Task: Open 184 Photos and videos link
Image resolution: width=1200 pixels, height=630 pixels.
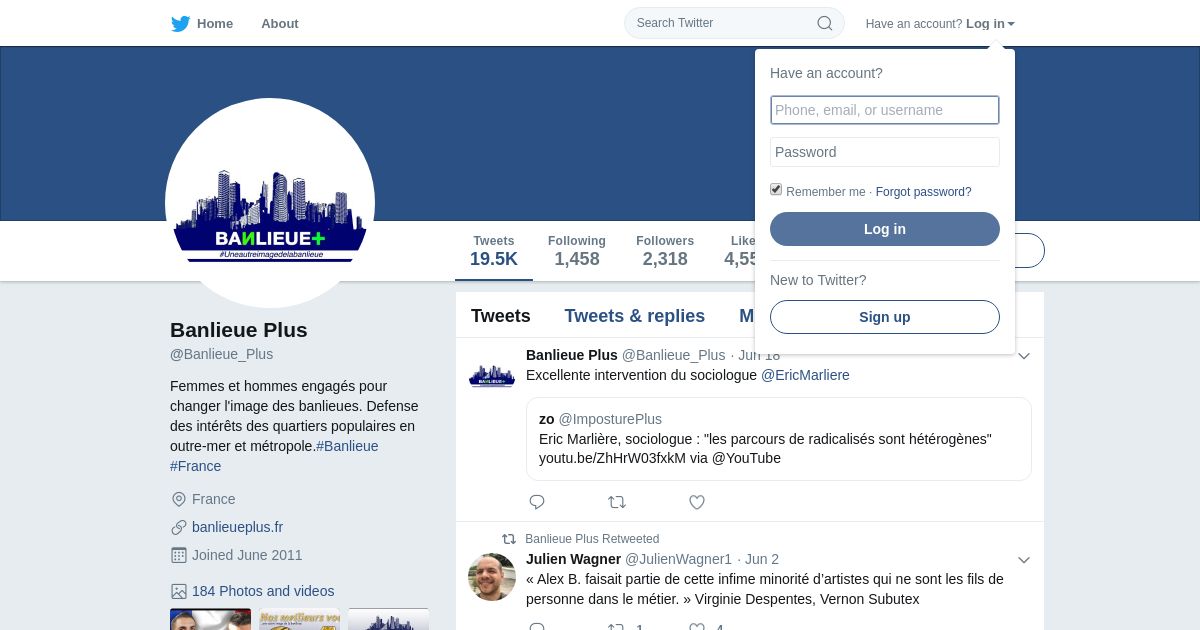Action: [x=263, y=591]
